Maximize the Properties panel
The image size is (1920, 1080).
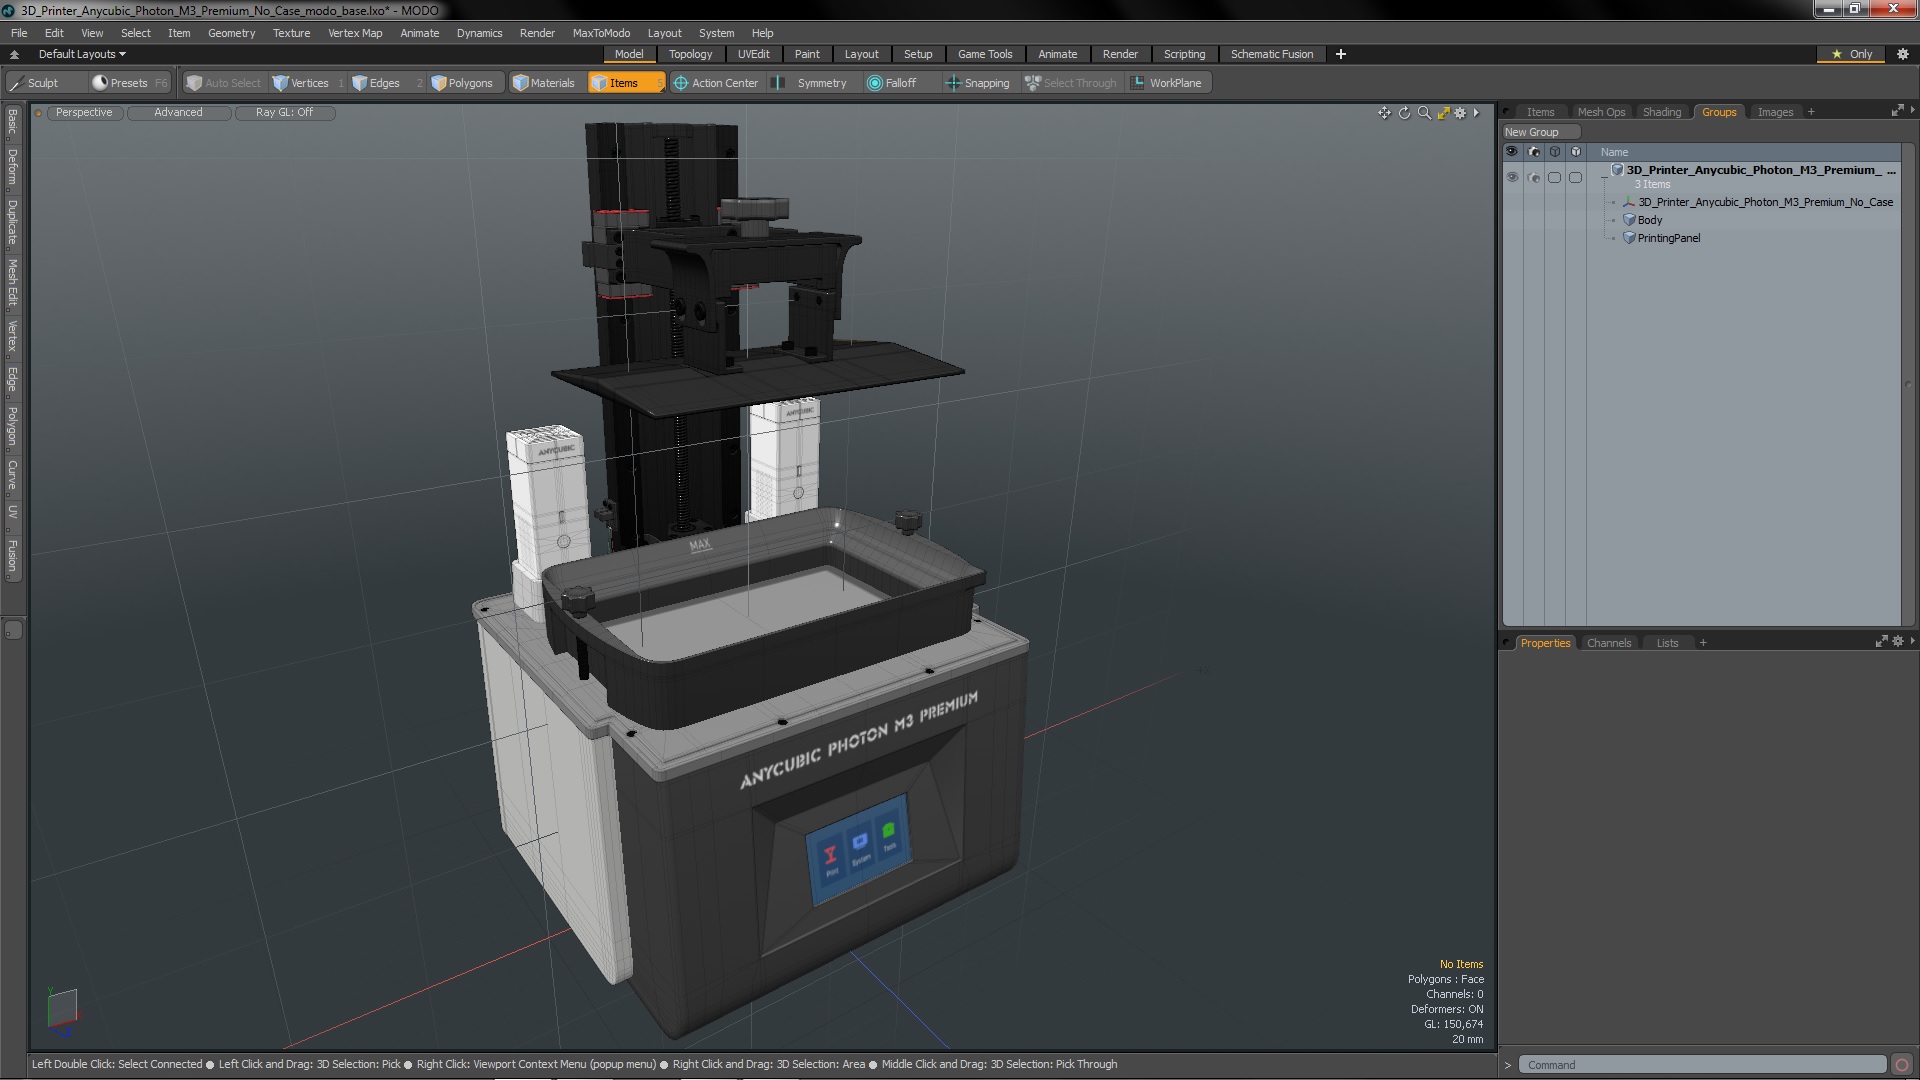click(1881, 642)
